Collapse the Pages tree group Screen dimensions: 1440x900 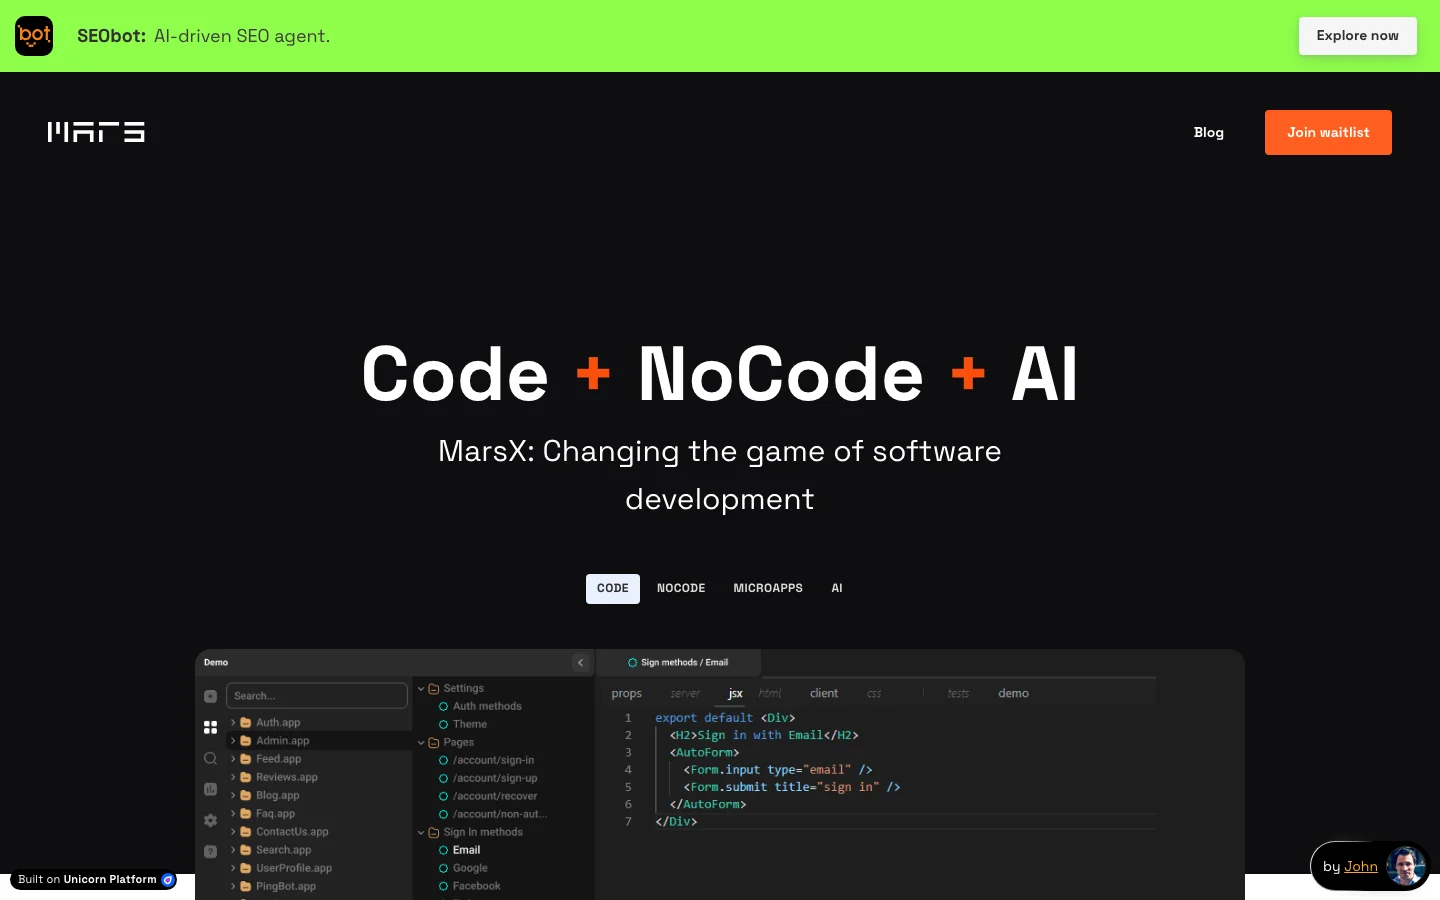pyautogui.click(x=421, y=742)
